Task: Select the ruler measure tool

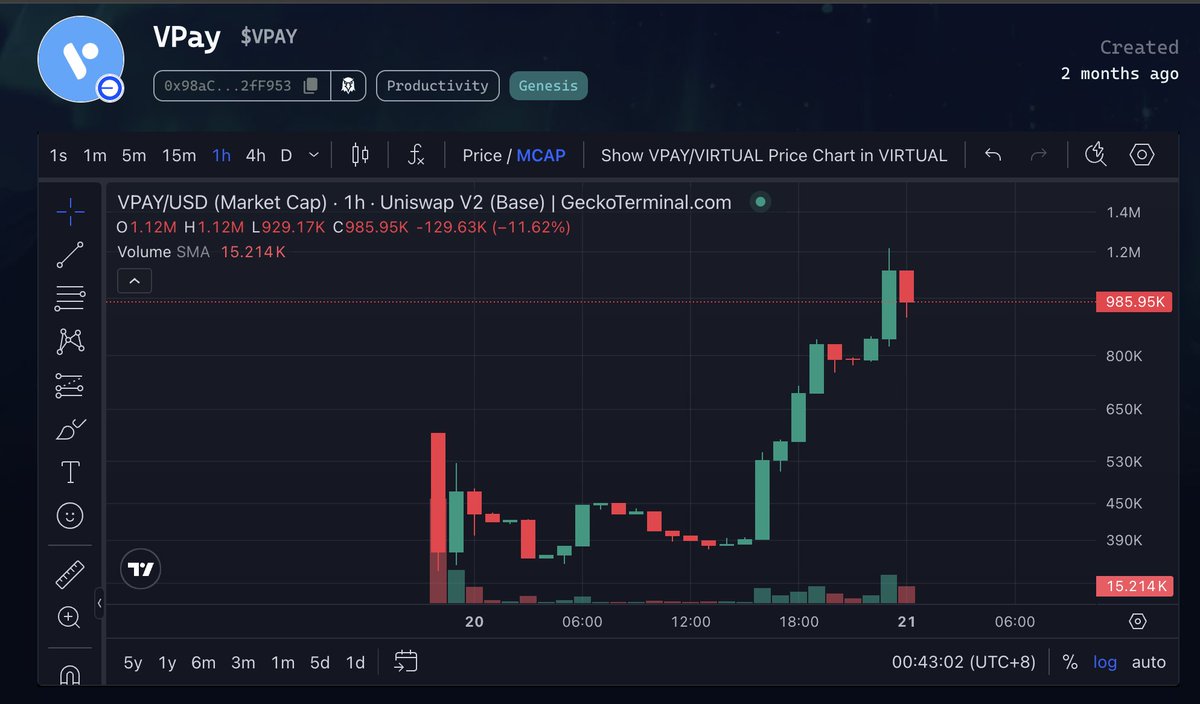Action: tap(70, 574)
